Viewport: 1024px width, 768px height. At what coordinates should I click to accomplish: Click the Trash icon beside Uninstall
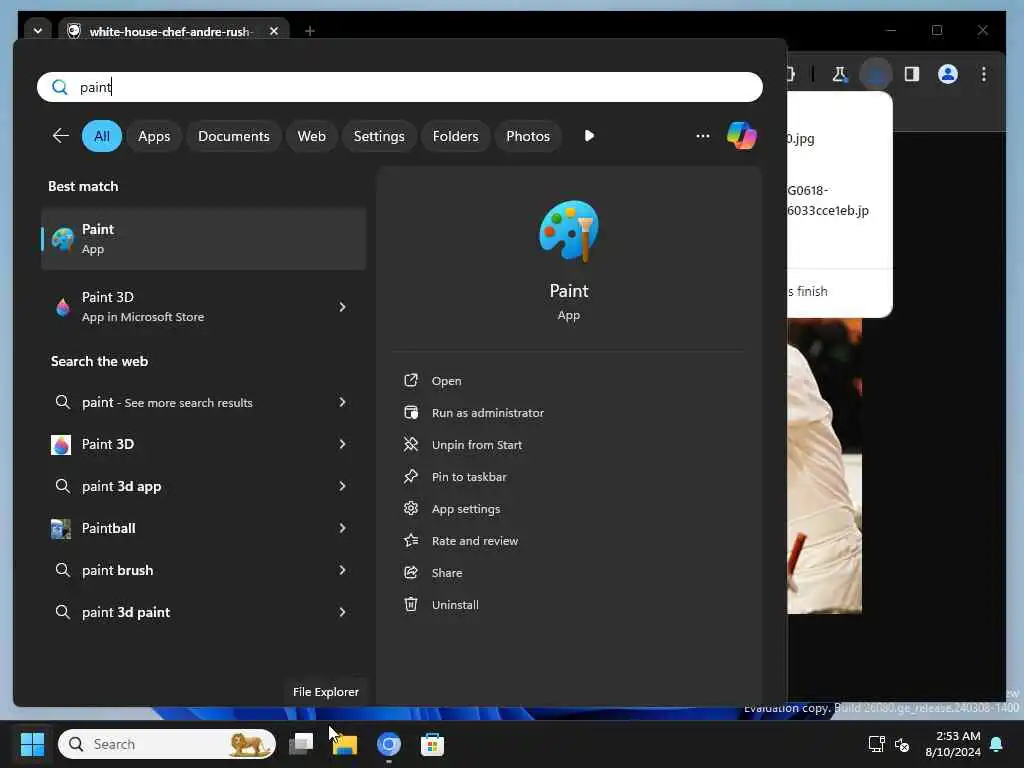[411, 604]
